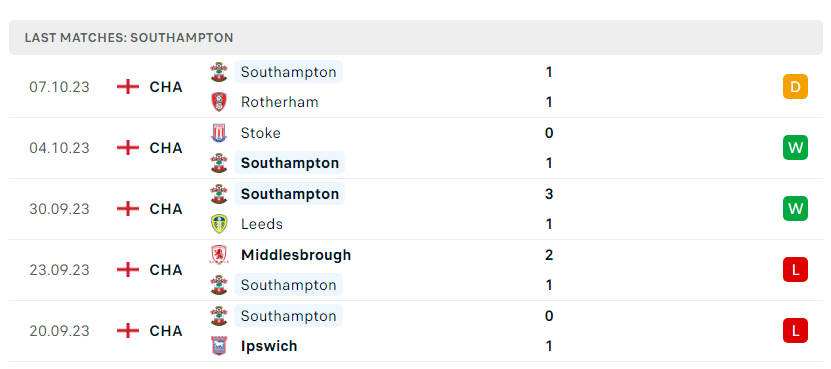The image size is (831, 369).
Task: Click the Rotherham club crest icon
Action: [x=219, y=102]
